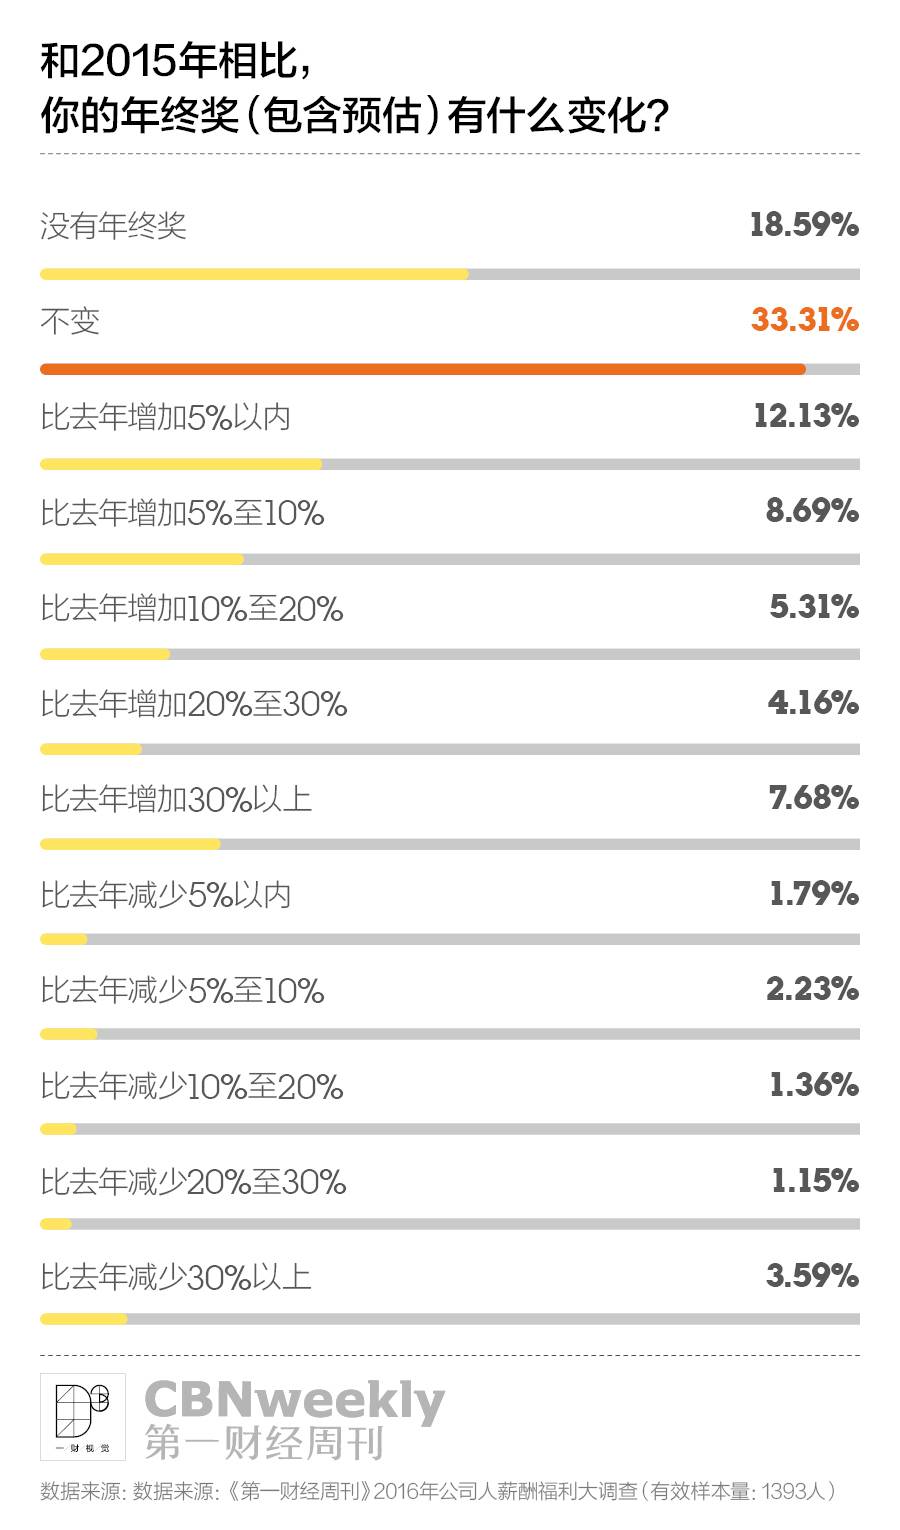900x1530 pixels.
Task: Select the 33.31% orange percentage value
Action: tap(805, 320)
